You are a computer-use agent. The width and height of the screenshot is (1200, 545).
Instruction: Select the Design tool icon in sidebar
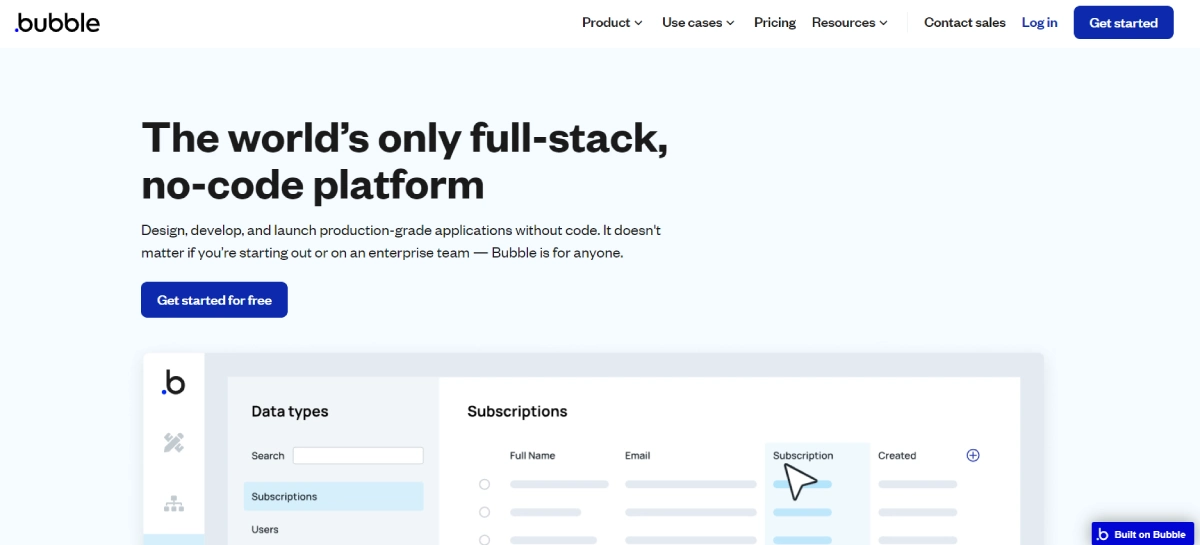tap(174, 442)
